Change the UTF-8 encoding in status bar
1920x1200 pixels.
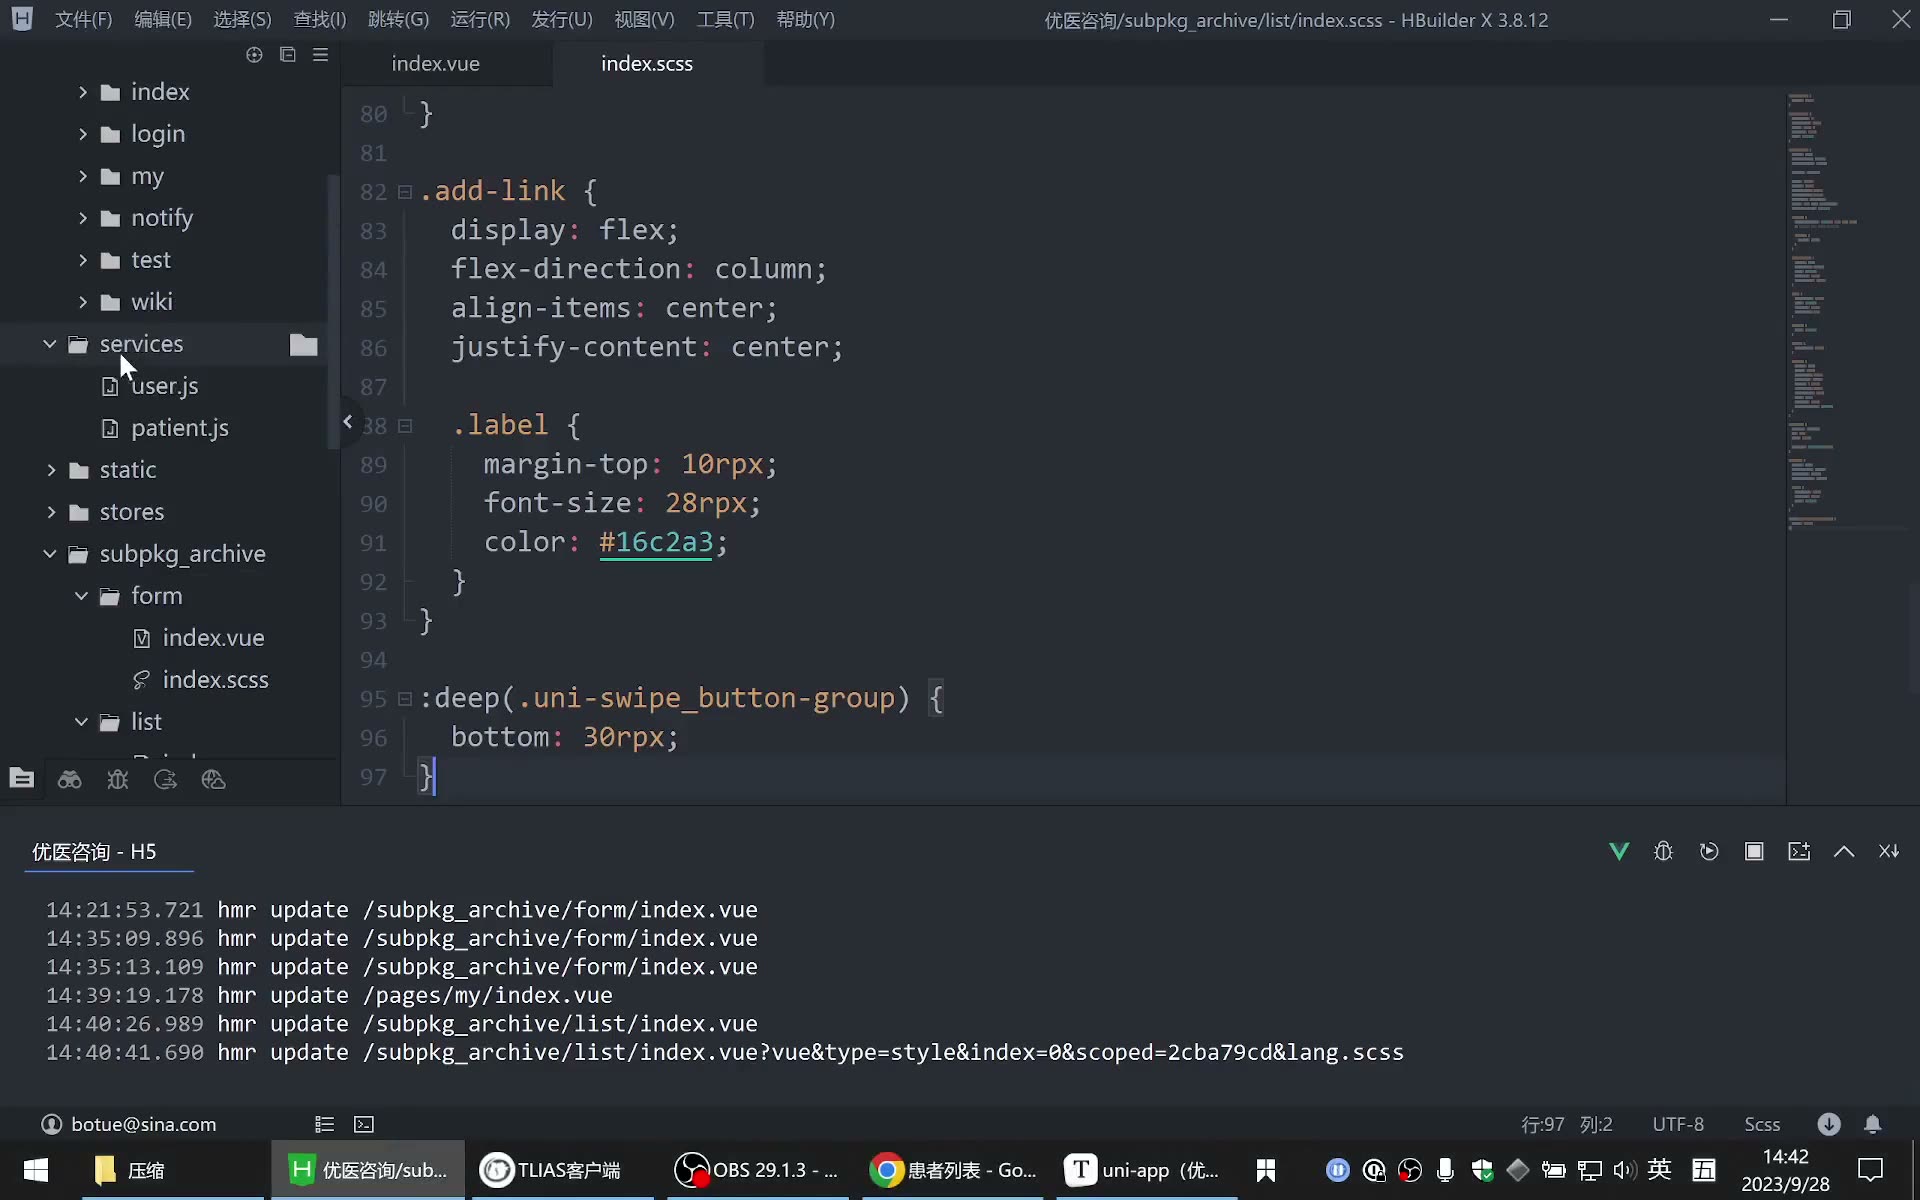click(x=1678, y=1124)
